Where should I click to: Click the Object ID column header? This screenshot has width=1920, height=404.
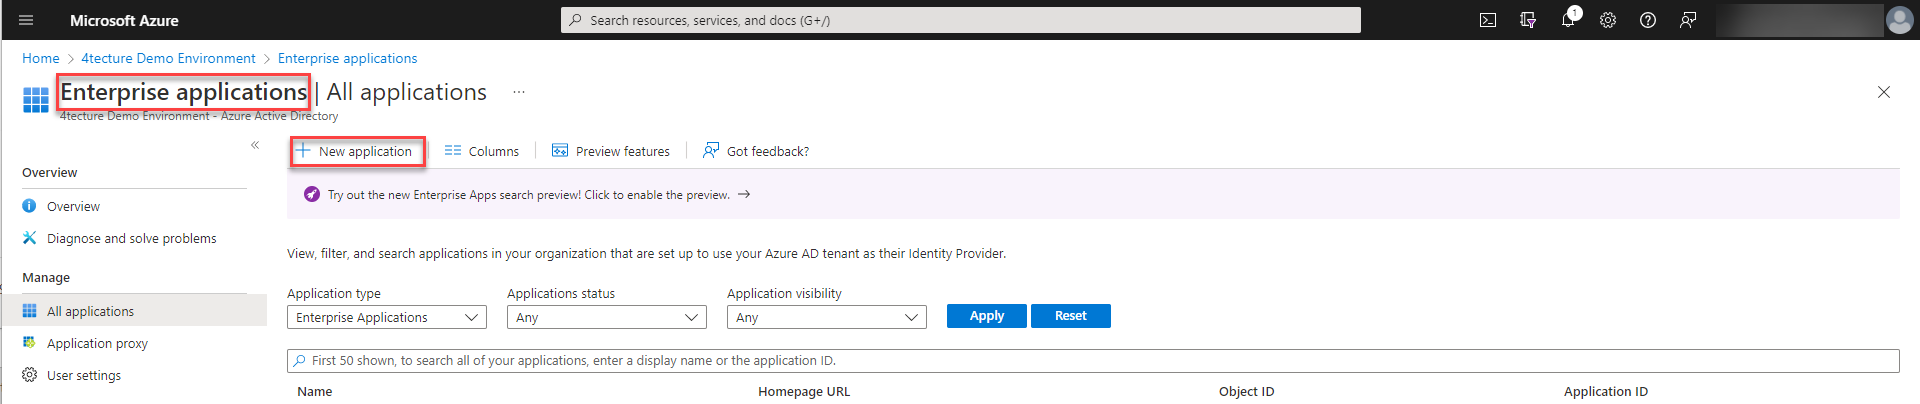1247,392
